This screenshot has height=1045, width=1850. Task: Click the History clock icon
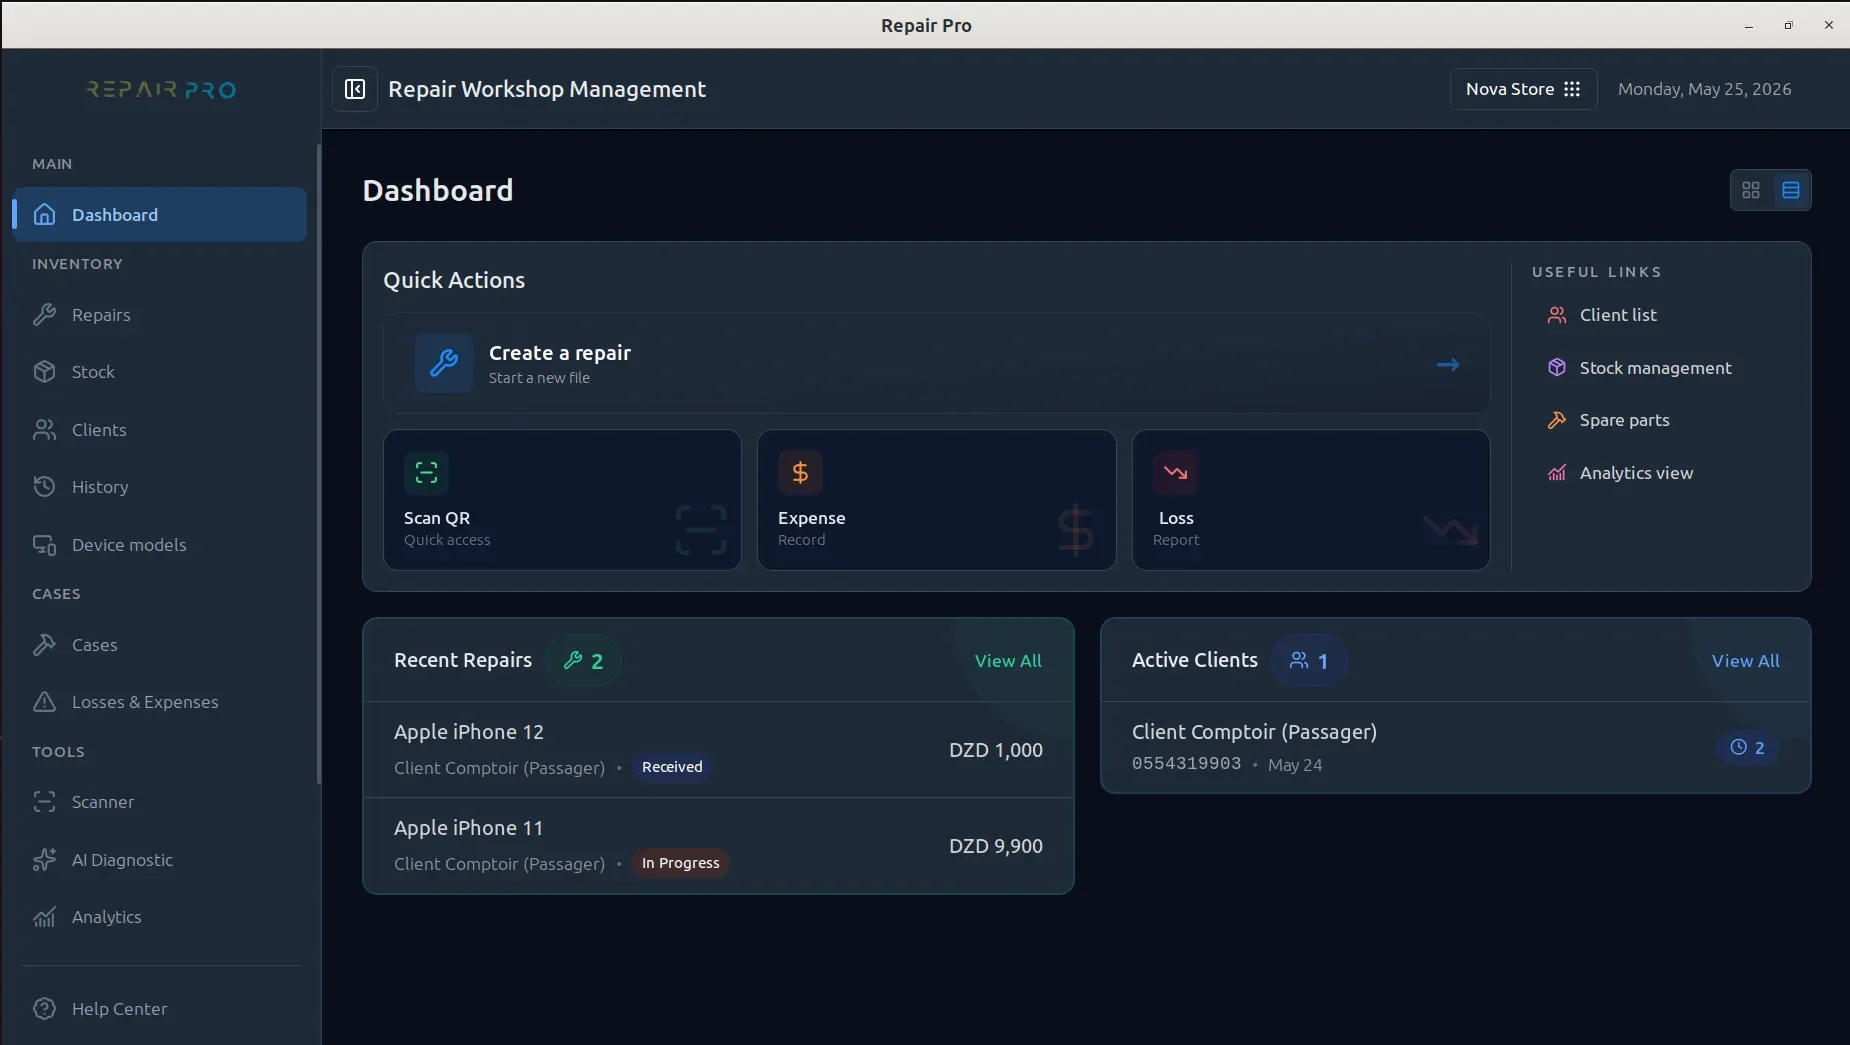(x=44, y=487)
